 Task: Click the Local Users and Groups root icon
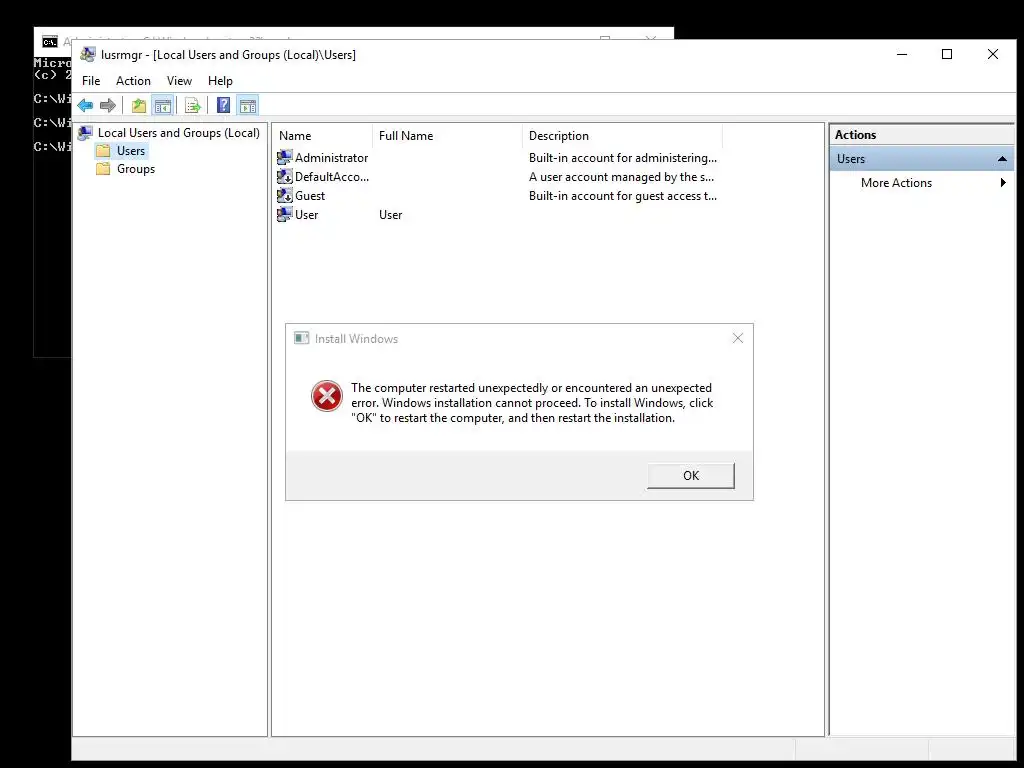pos(85,133)
